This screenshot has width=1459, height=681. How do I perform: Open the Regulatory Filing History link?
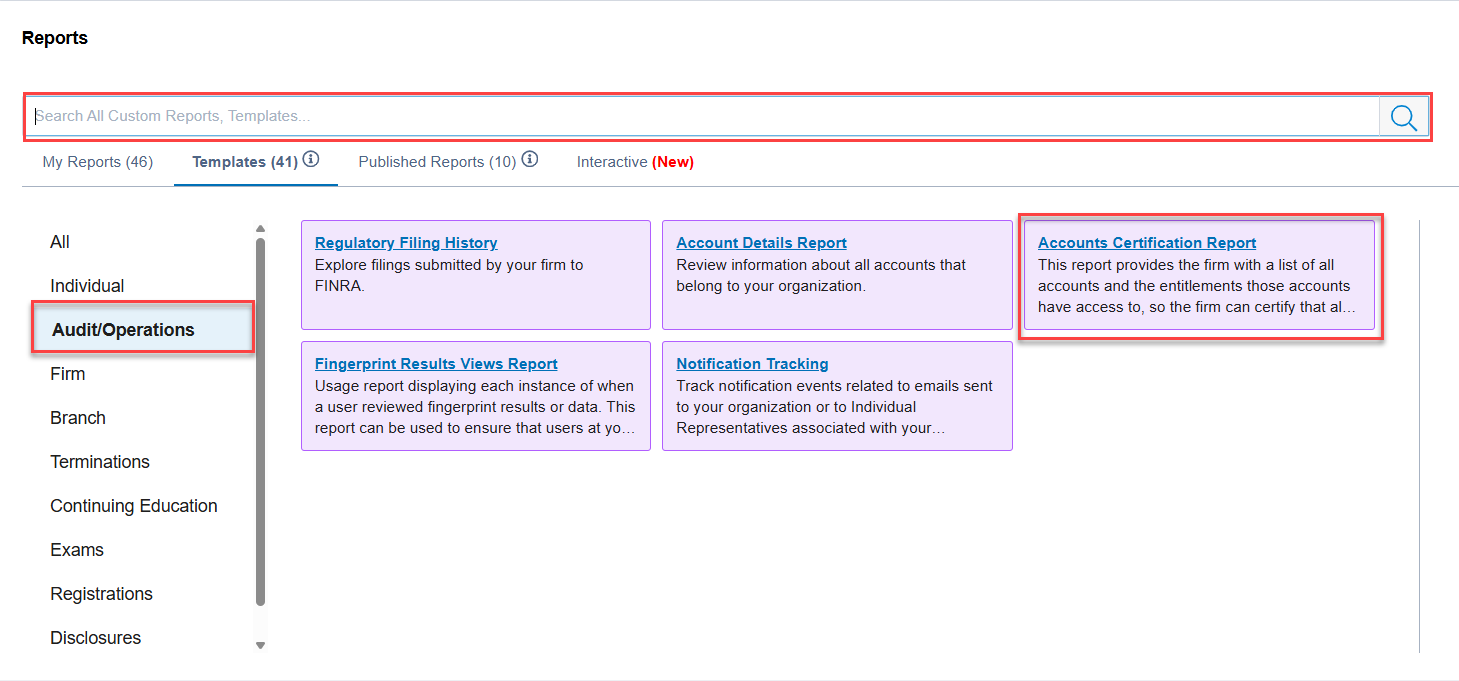coord(406,243)
